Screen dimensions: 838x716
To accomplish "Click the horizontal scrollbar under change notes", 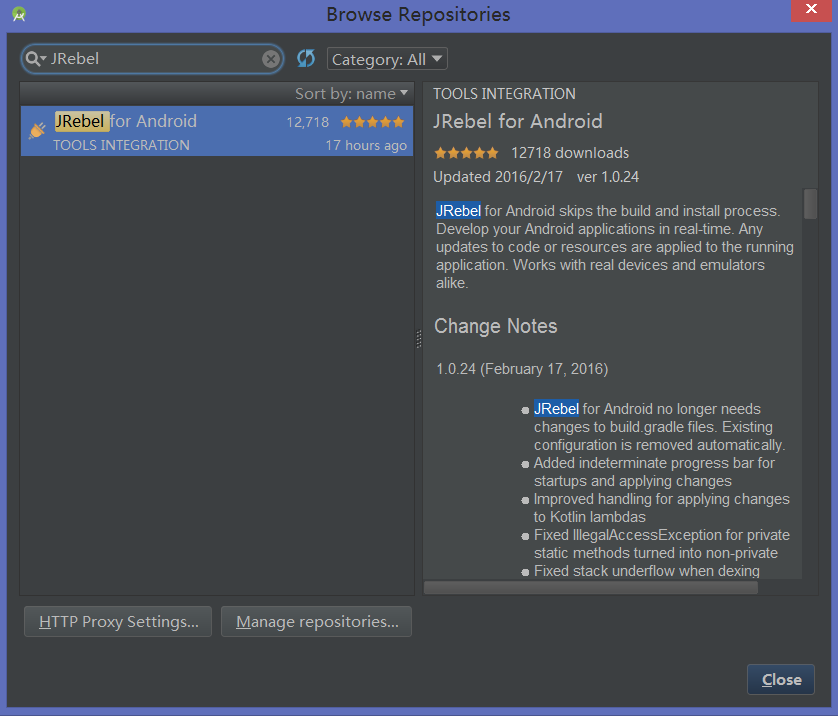I will click(590, 587).
